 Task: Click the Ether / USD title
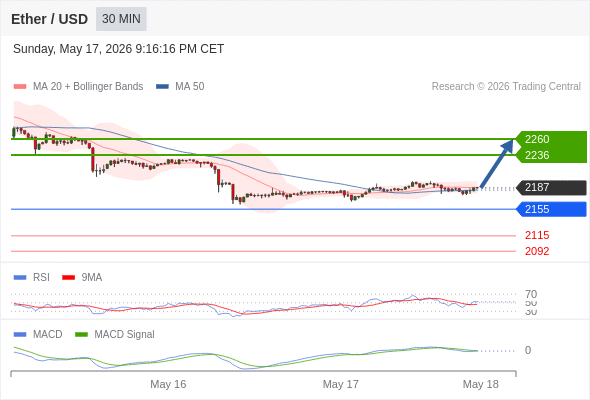(x=49, y=19)
